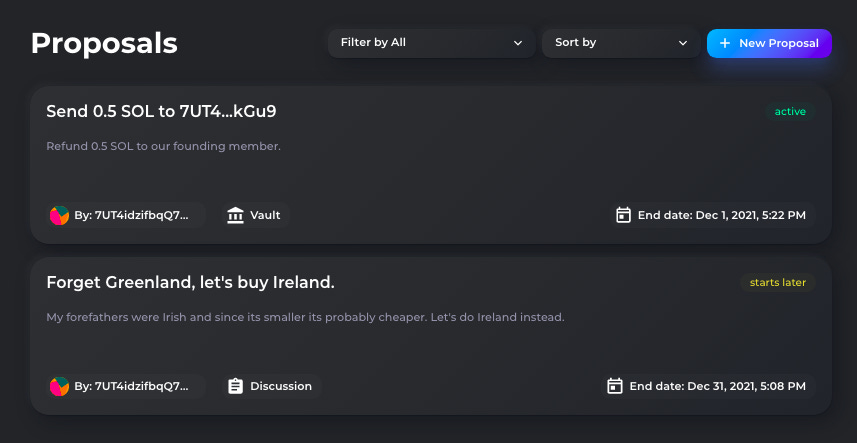Select the Discussion tag on second proposal
Image resolution: width=857 pixels, height=443 pixels.
click(272, 386)
